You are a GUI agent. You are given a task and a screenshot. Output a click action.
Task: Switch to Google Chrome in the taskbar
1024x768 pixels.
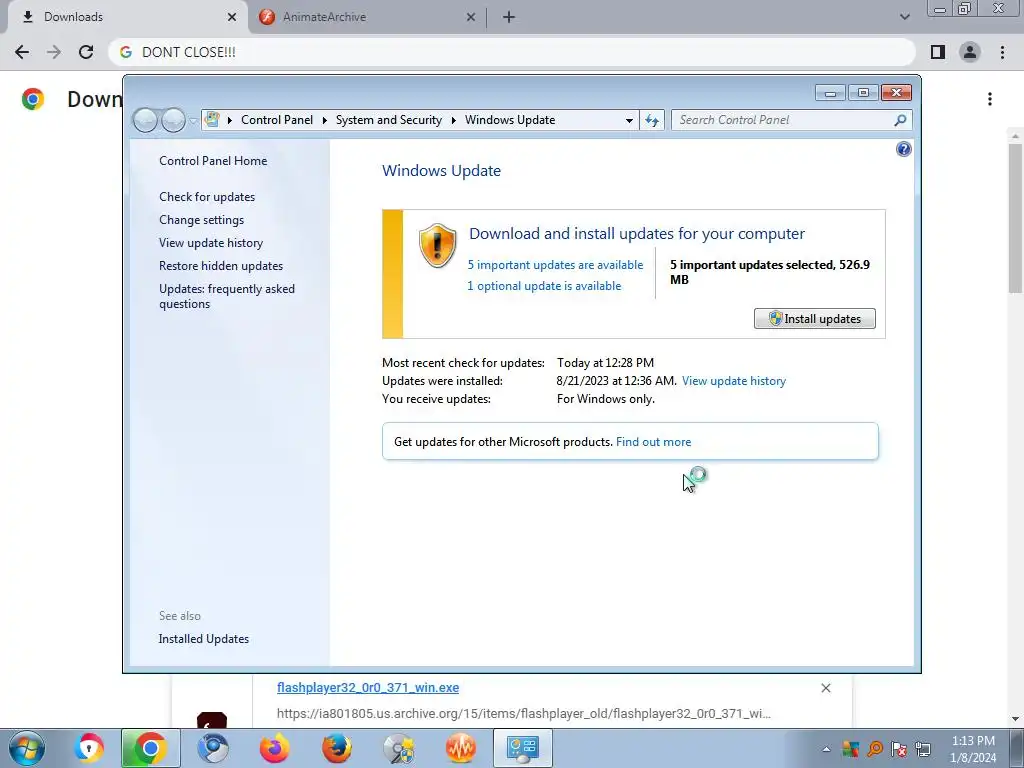[x=150, y=748]
